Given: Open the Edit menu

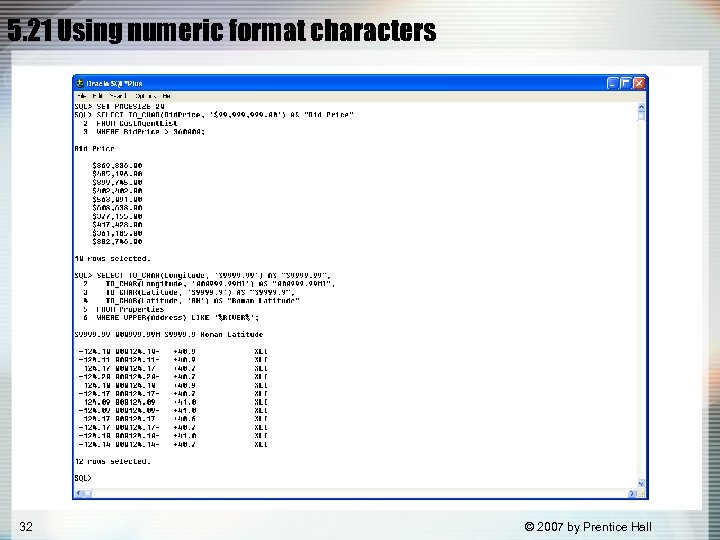Looking at the screenshot, I should click(97, 96).
